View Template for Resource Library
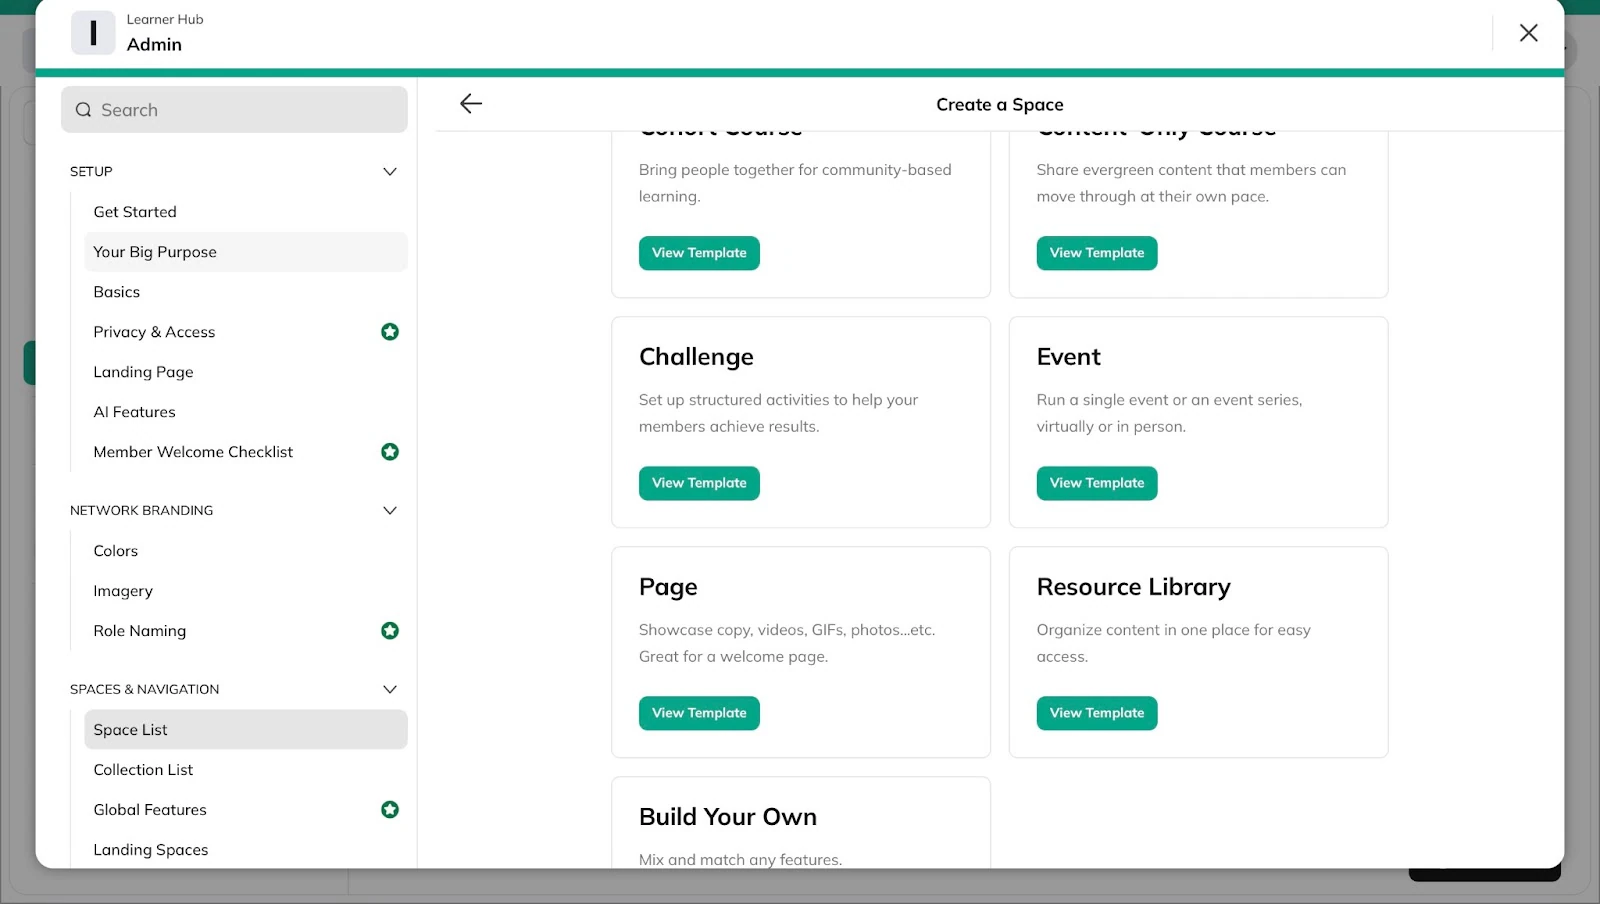 coord(1097,713)
